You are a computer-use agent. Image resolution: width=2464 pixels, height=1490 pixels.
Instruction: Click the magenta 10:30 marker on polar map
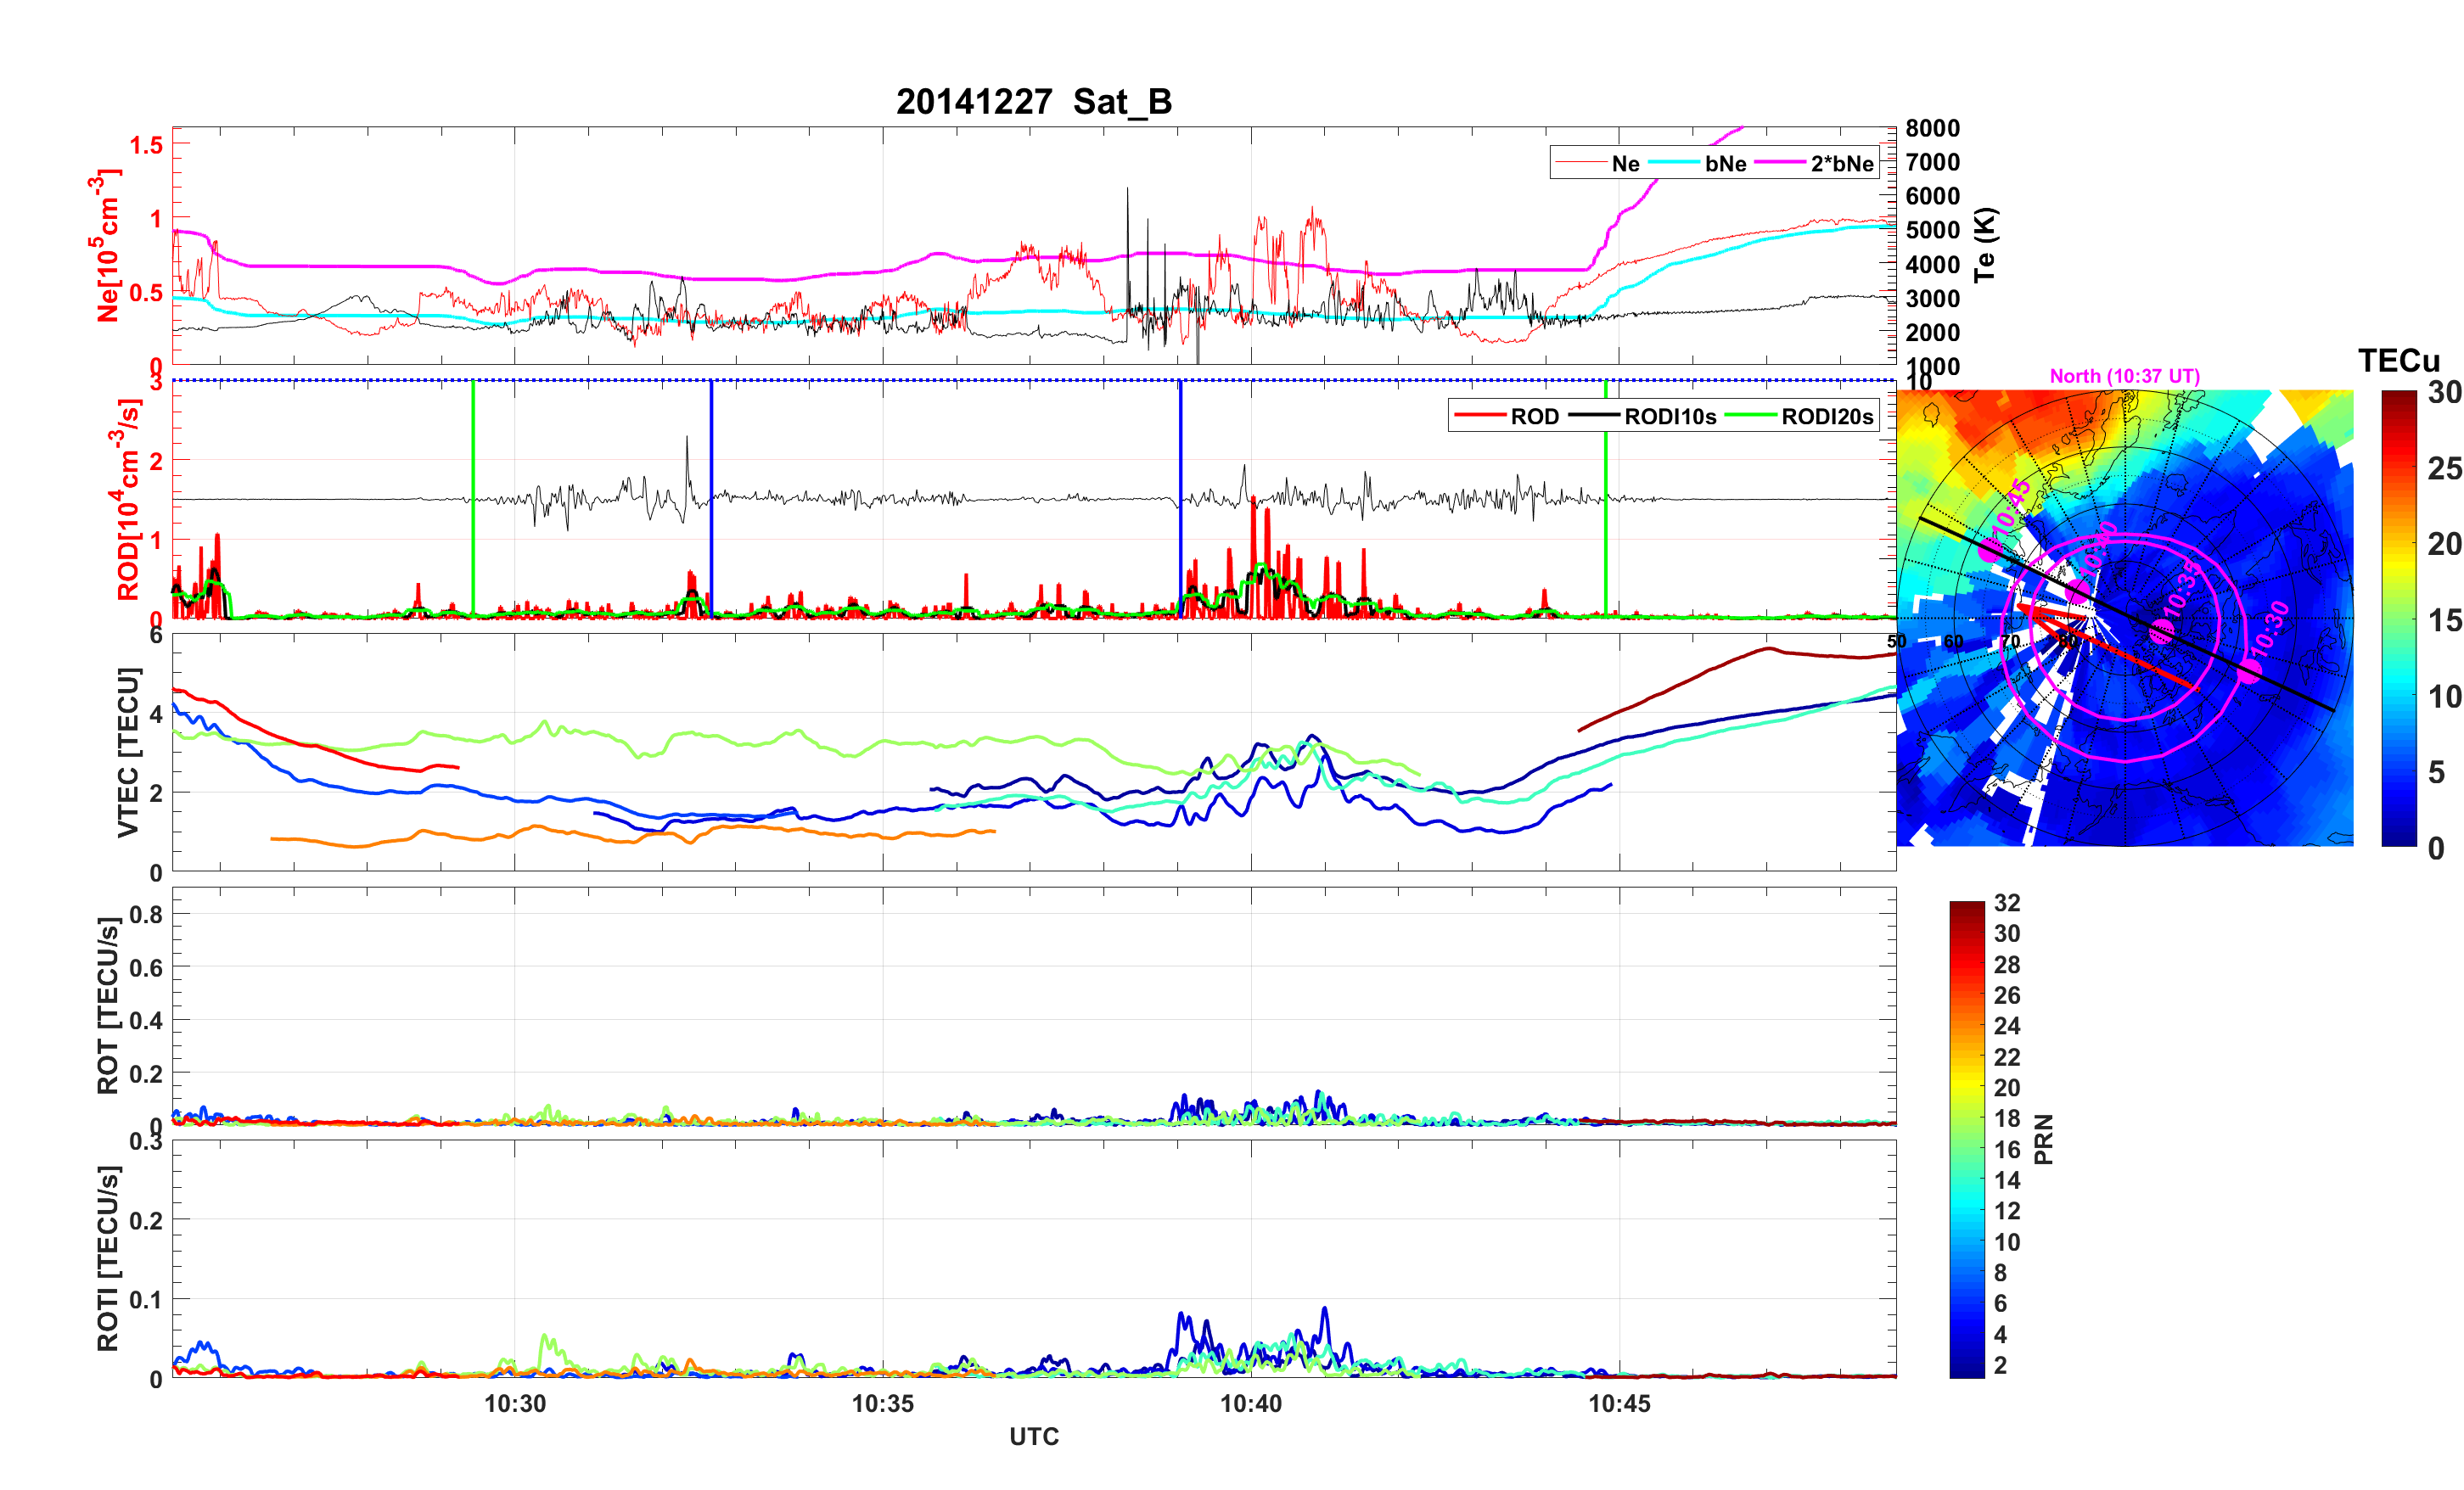tap(2249, 671)
